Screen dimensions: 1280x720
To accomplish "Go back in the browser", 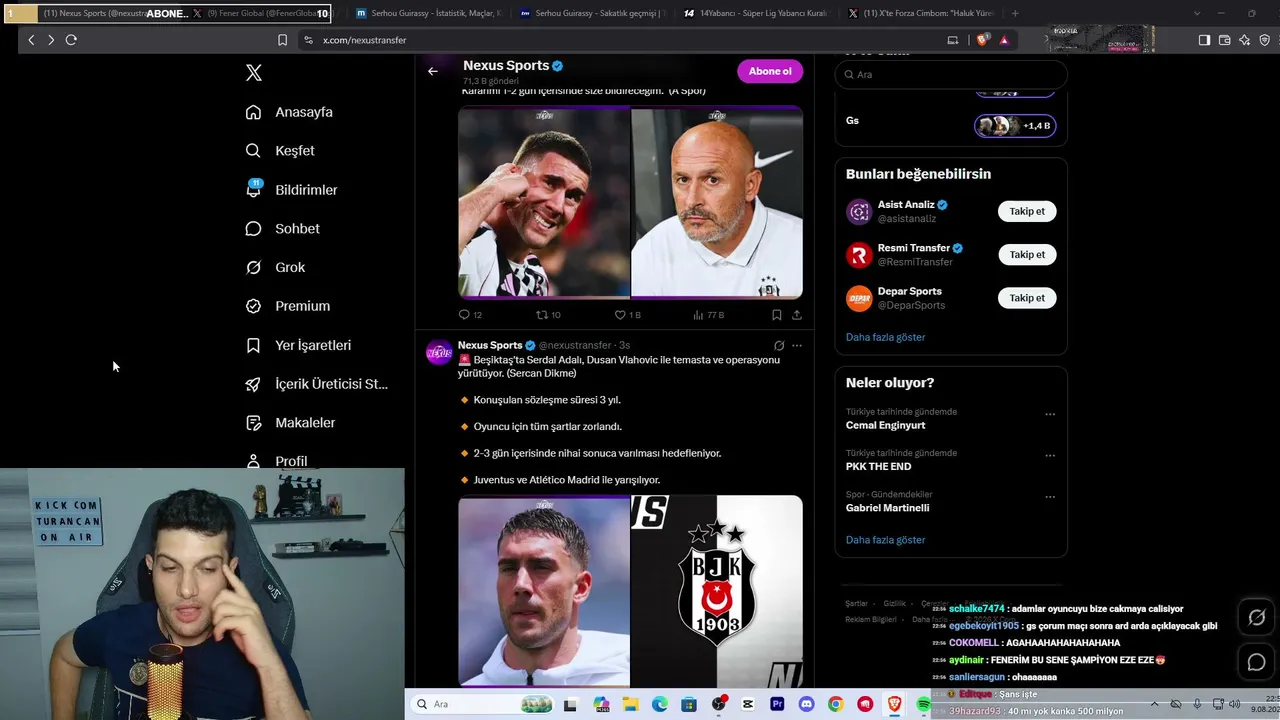I will [31, 40].
